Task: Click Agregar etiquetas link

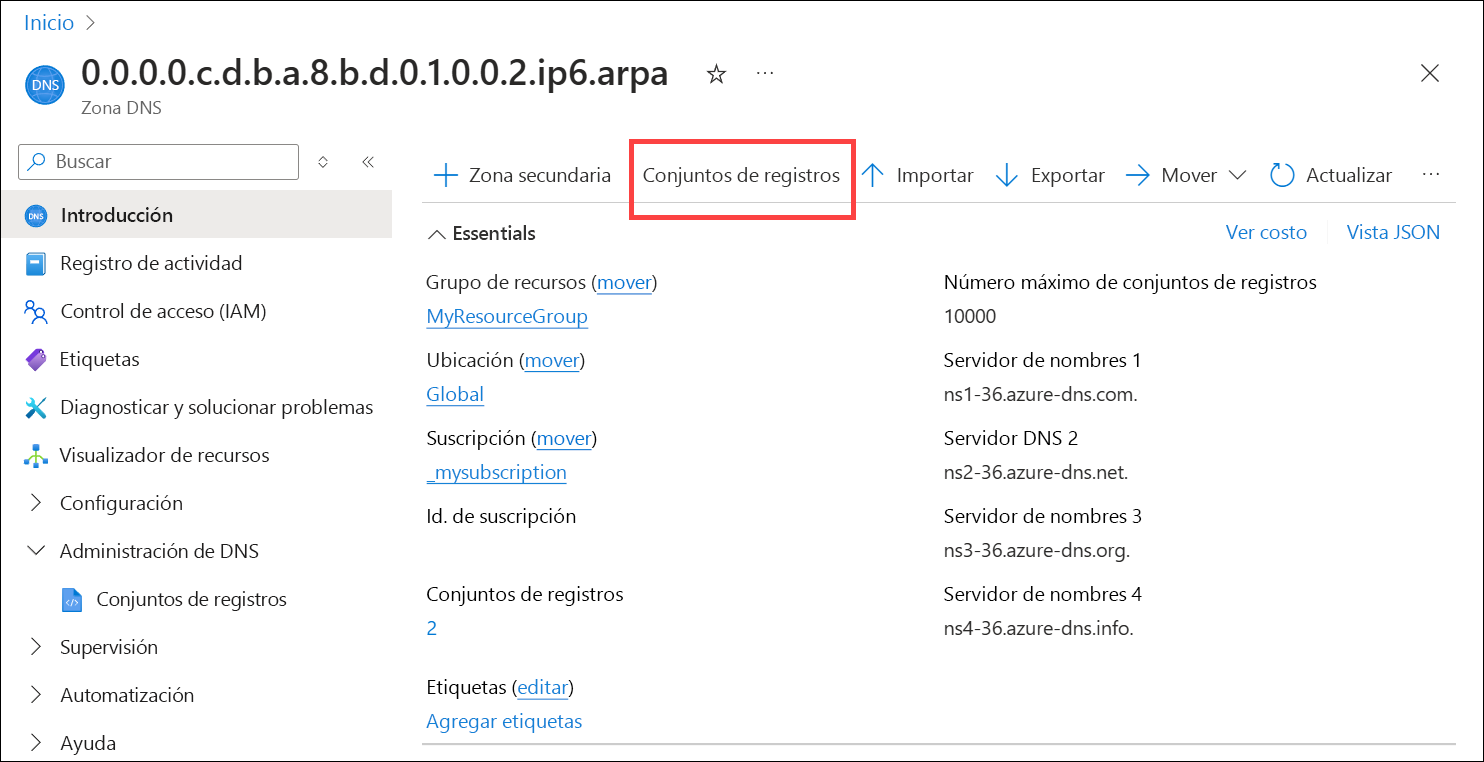Action: point(504,721)
